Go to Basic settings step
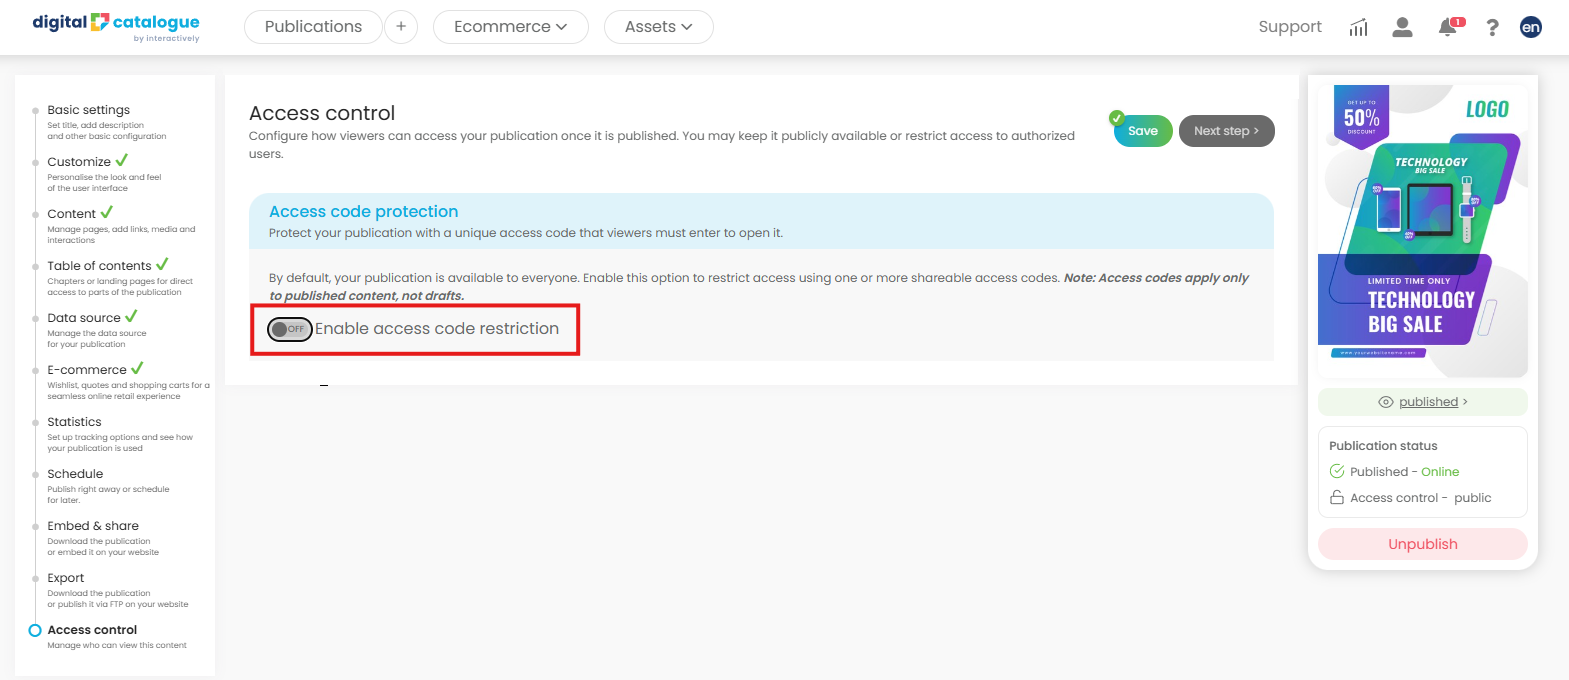The width and height of the screenshot is (1569, 680). [x=89, y=110]
